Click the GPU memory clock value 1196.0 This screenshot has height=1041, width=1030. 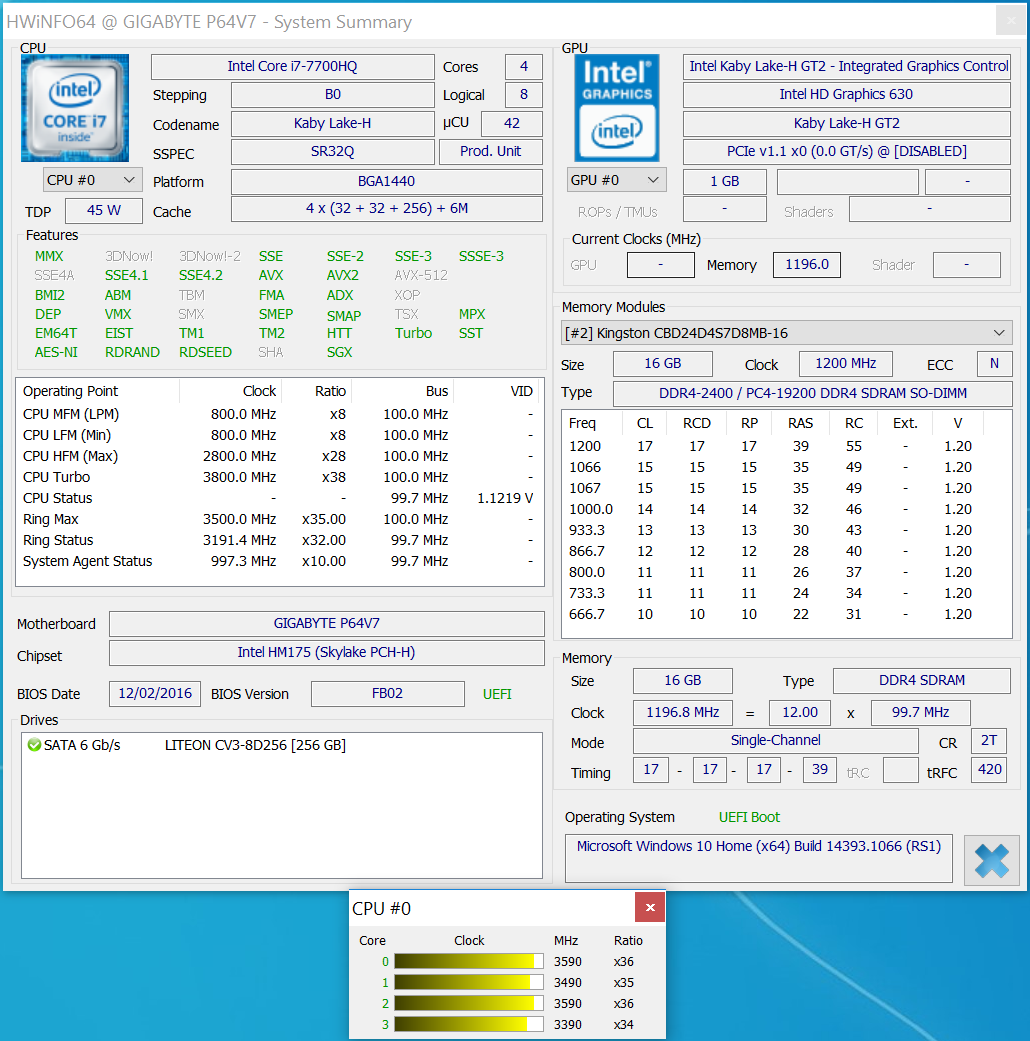[x=807, y=264]
